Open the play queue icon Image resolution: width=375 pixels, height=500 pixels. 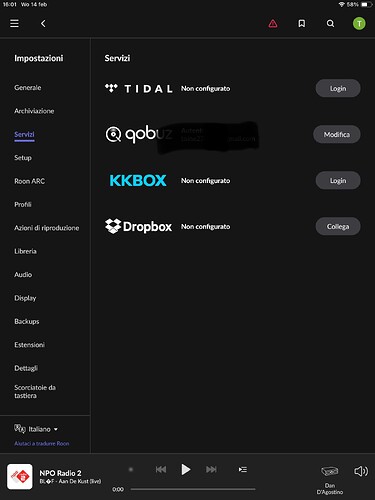pyautogui.click(x=243, y=469)
